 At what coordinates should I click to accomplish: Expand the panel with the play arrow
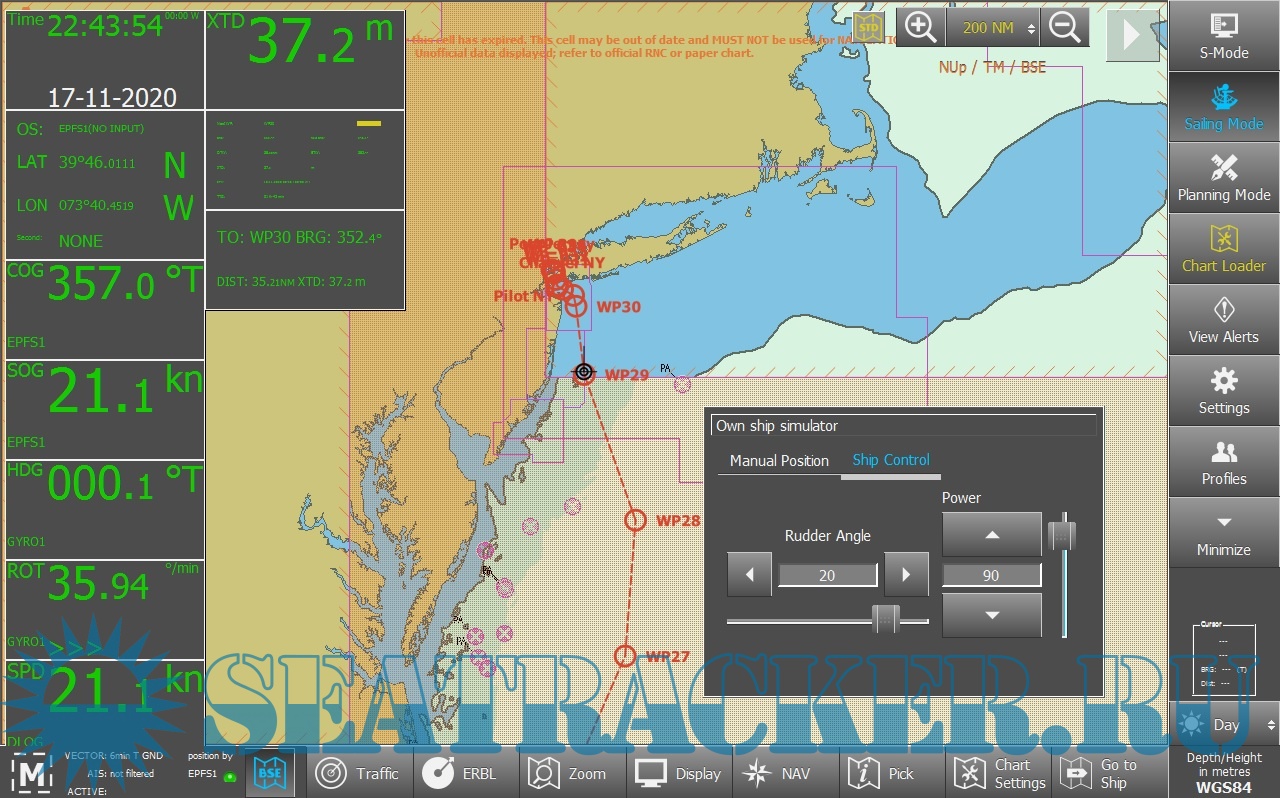1132,35
